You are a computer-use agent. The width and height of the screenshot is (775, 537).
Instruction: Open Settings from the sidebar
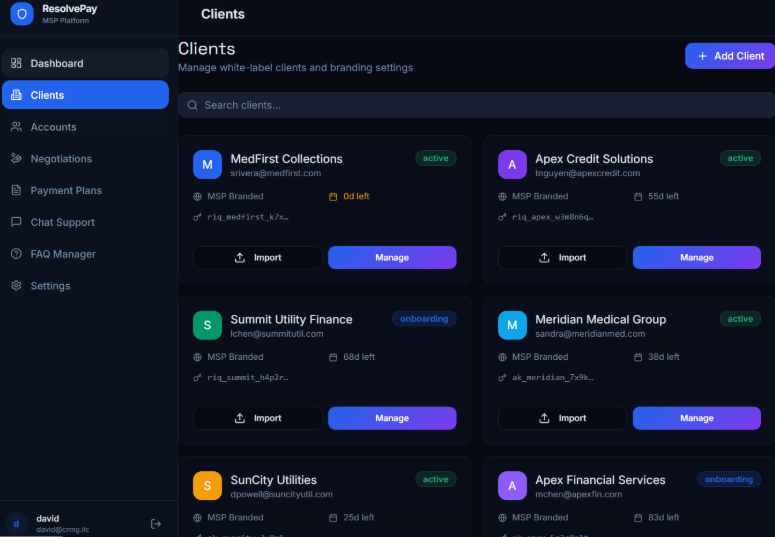50,286
